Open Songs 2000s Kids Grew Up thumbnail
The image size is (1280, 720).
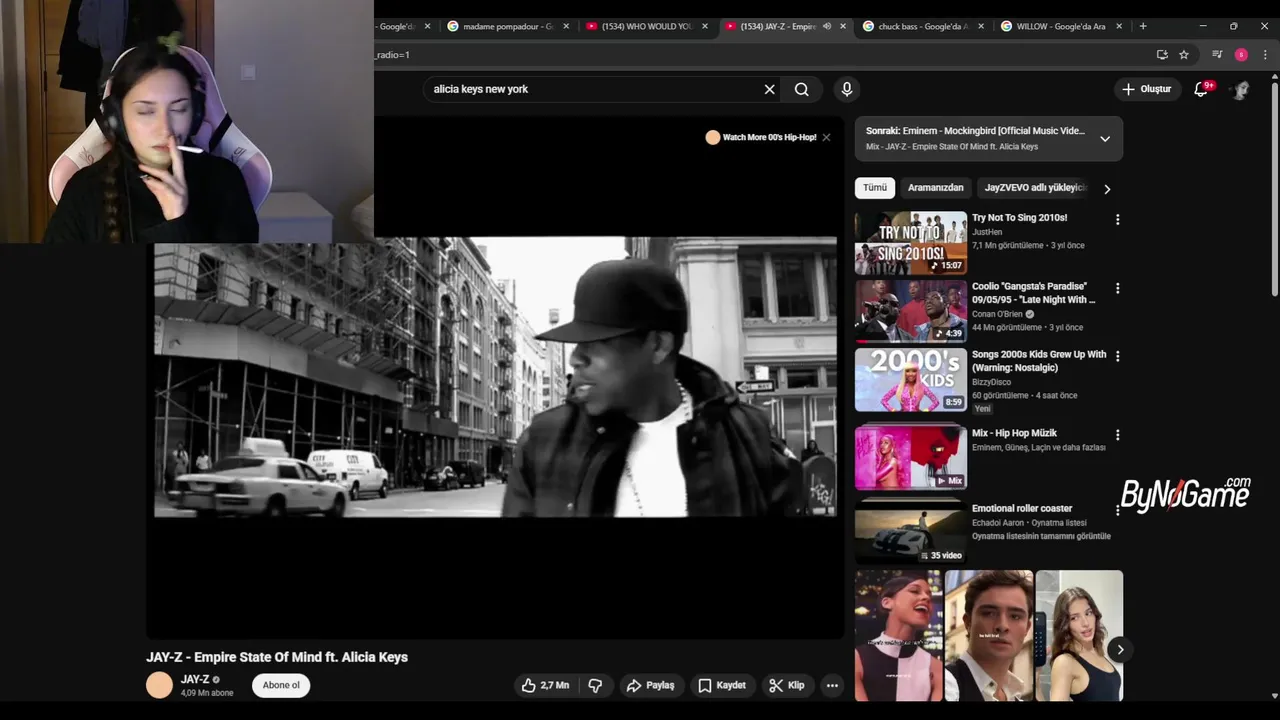tap(911, 379)
